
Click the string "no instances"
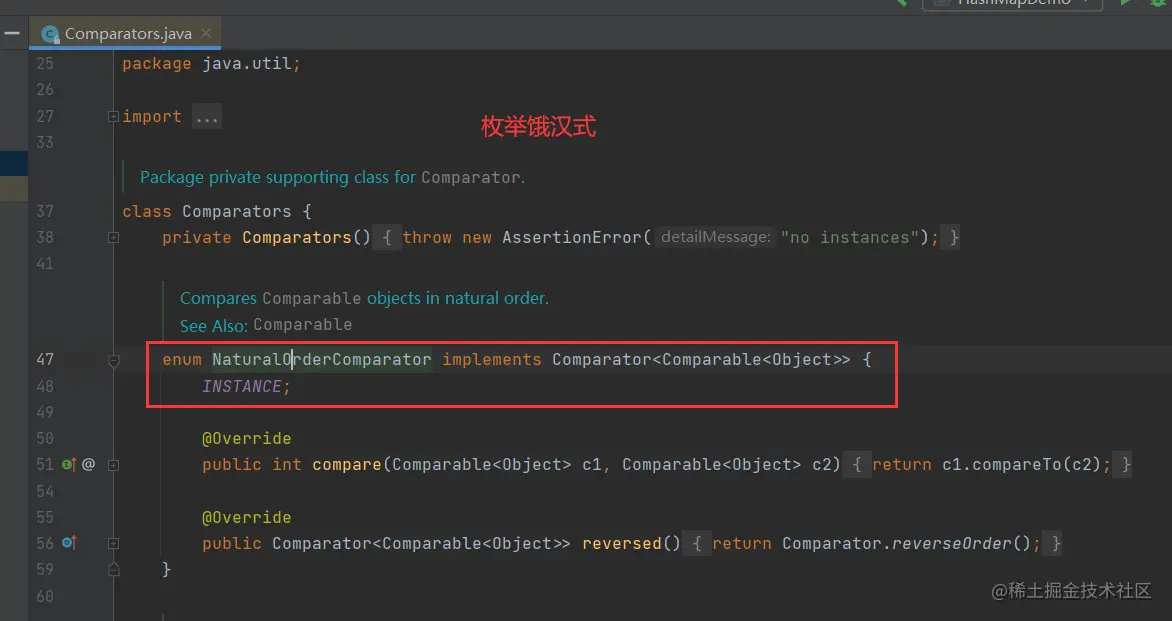click(x=849, y=238)
